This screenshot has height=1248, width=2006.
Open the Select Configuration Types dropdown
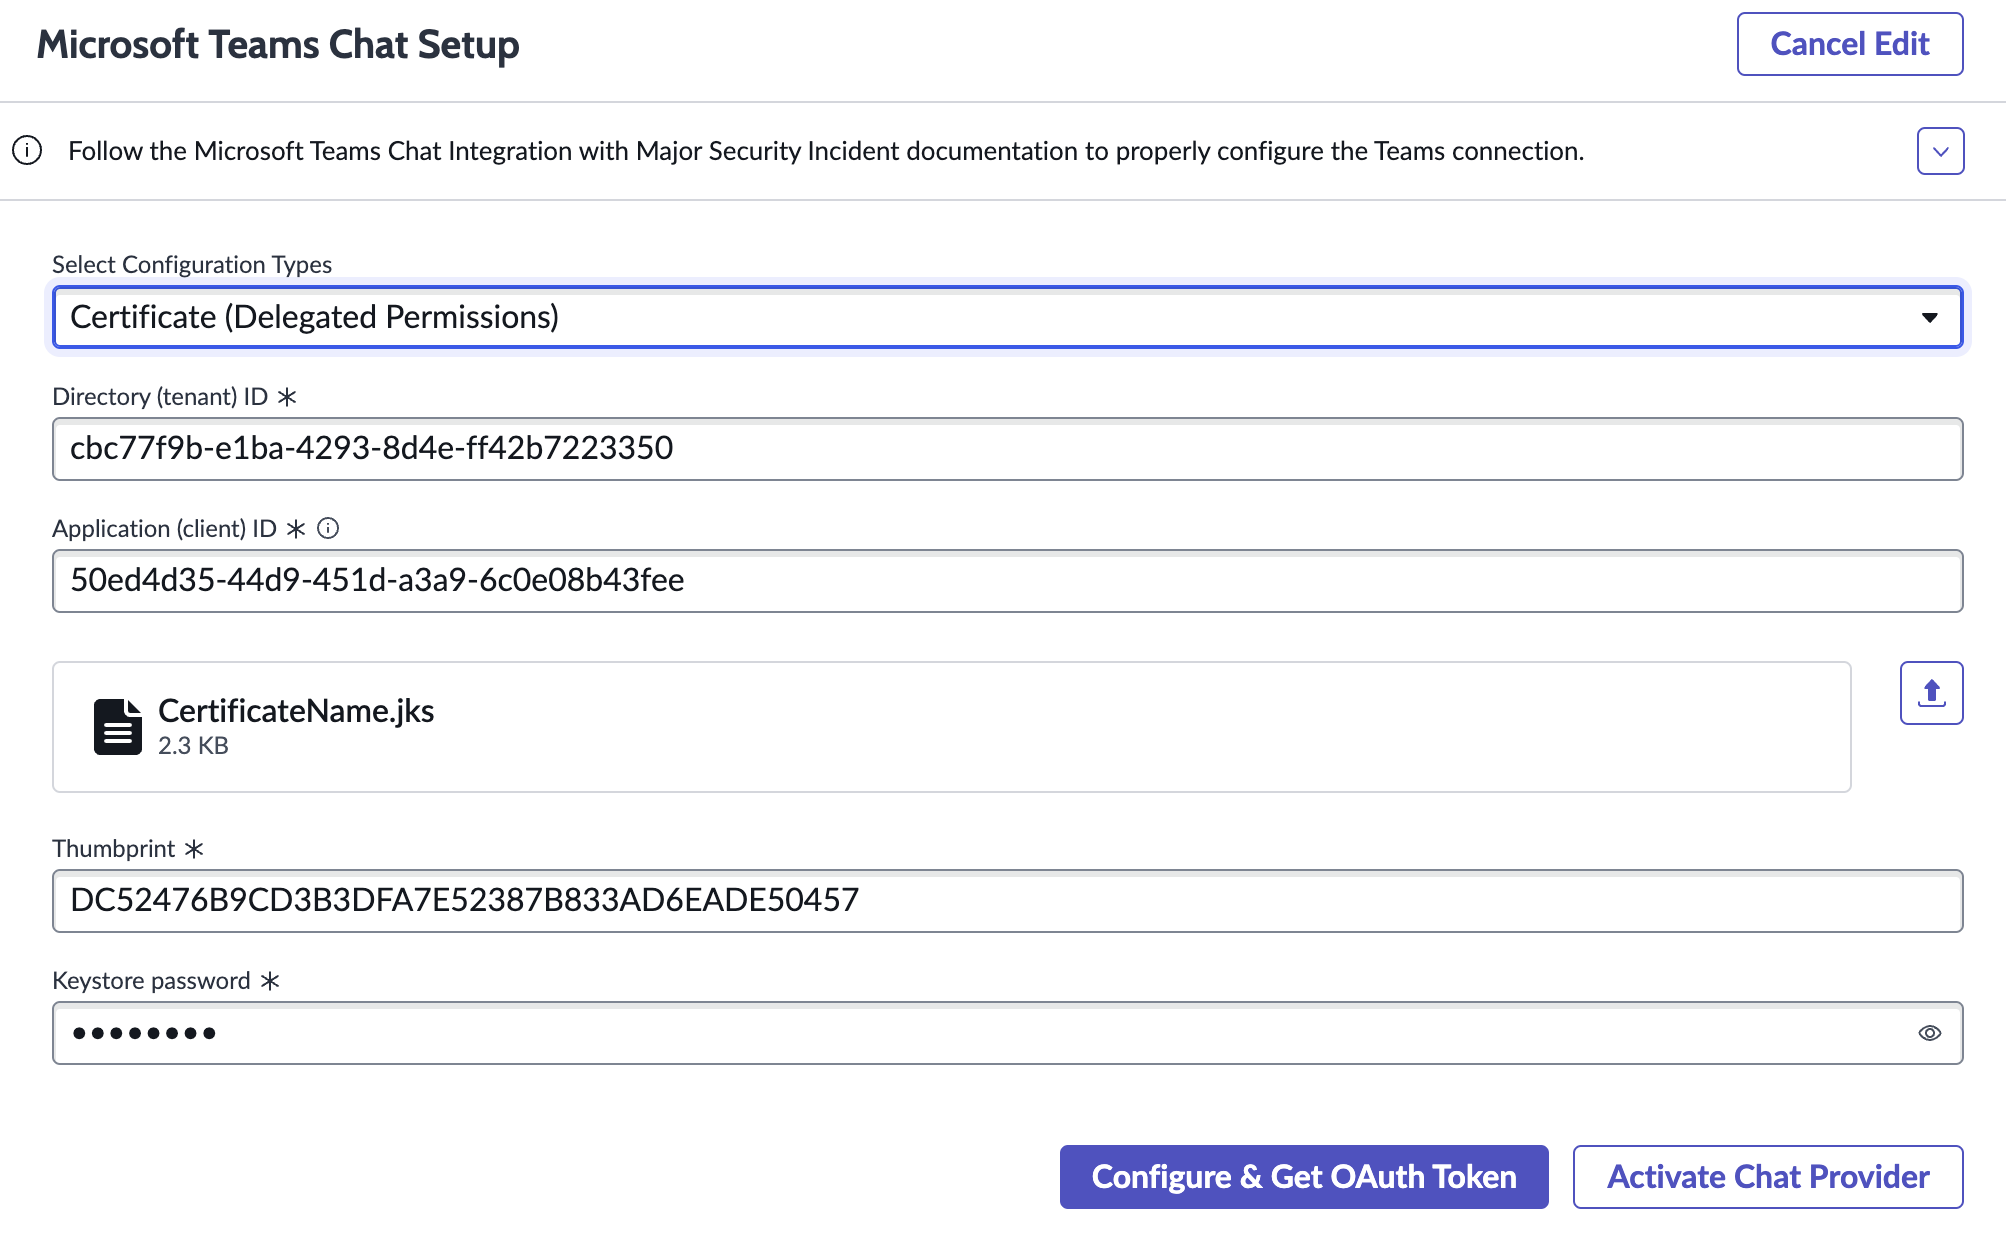1007,317
